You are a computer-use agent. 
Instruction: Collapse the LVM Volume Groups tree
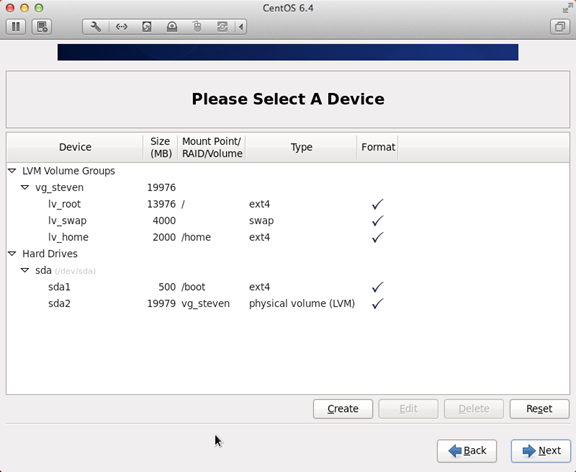coord(12,171)
